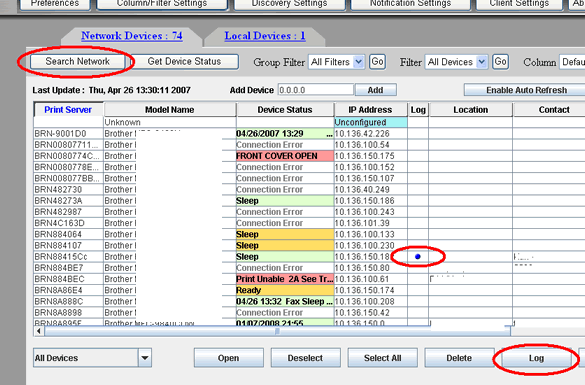Select print server BRN88415Cc
The height and width of the screenshot is (385, 585).
(69, 257)
